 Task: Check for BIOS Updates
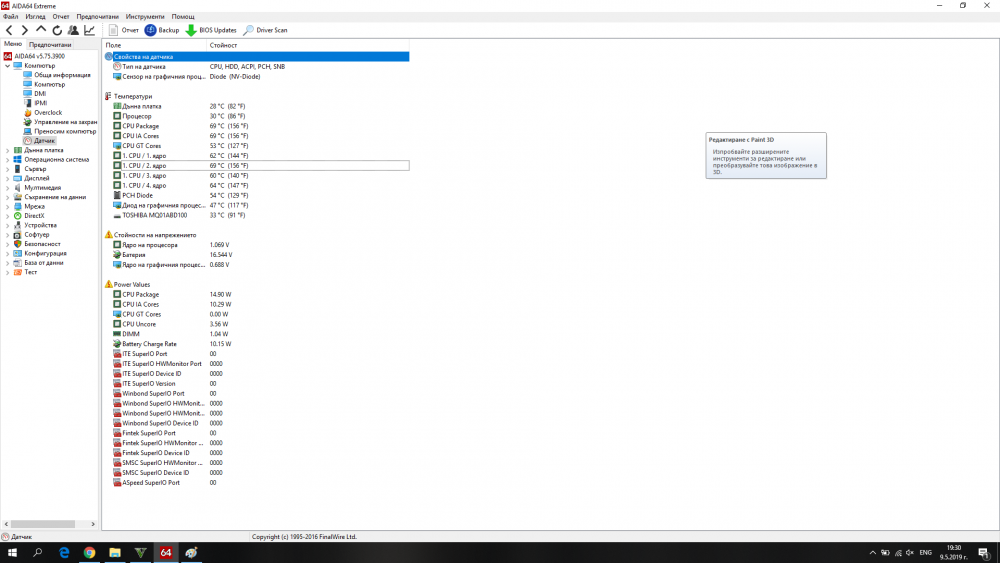pyautogui.click(x=211, y=30)
